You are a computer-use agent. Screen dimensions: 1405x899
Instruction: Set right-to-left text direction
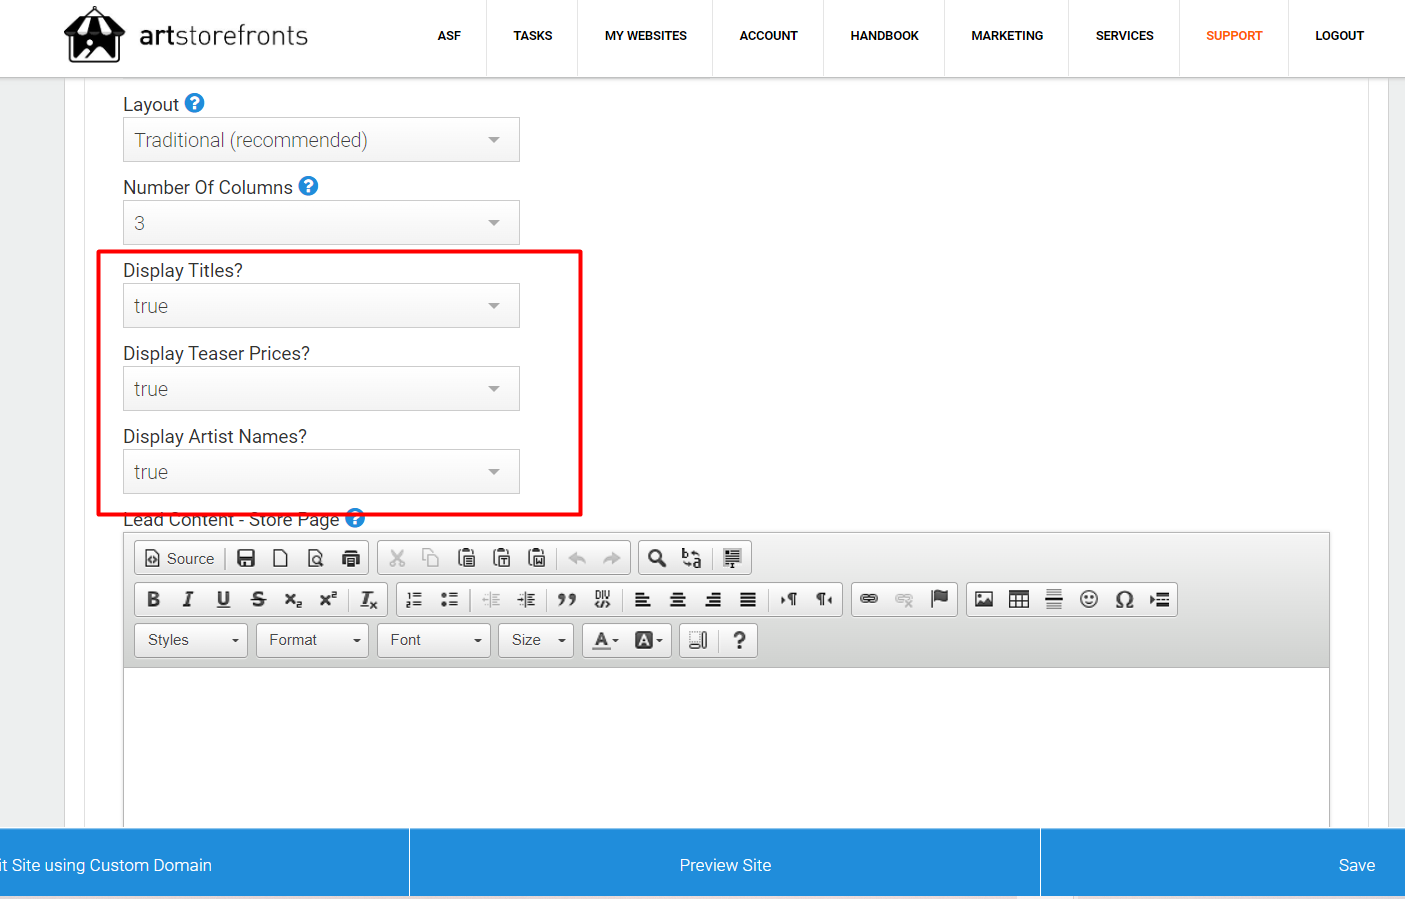tap(824, 599)
